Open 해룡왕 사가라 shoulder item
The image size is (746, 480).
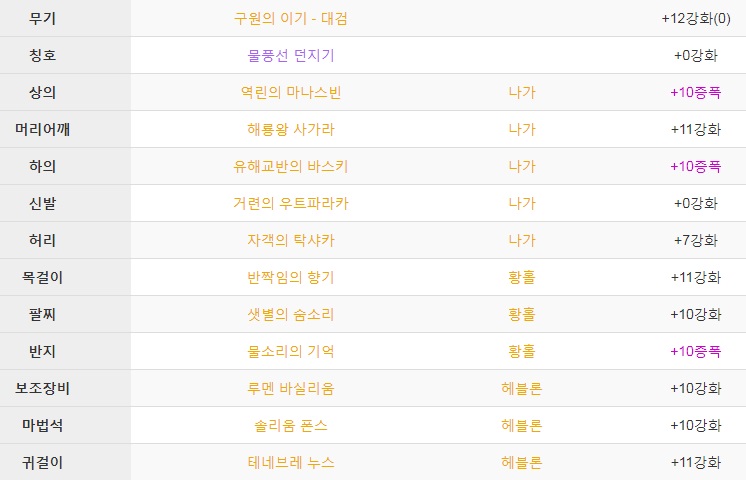290,129
